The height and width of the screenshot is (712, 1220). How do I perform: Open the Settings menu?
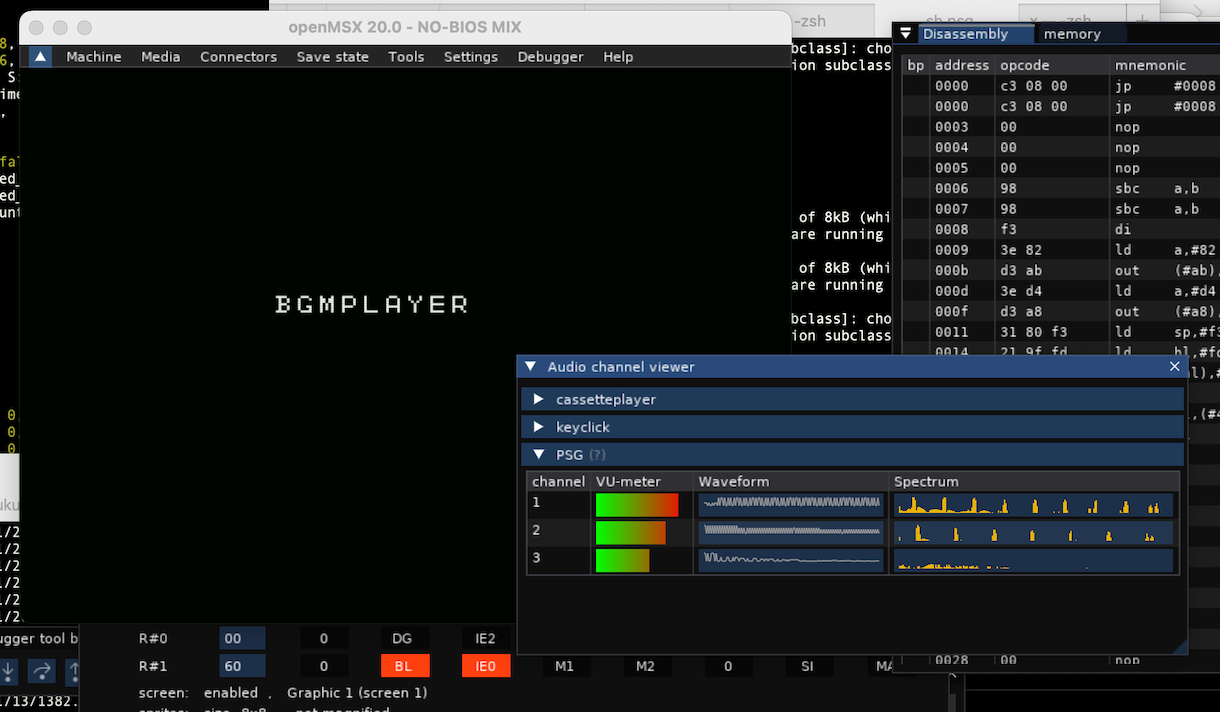[471, 57]
